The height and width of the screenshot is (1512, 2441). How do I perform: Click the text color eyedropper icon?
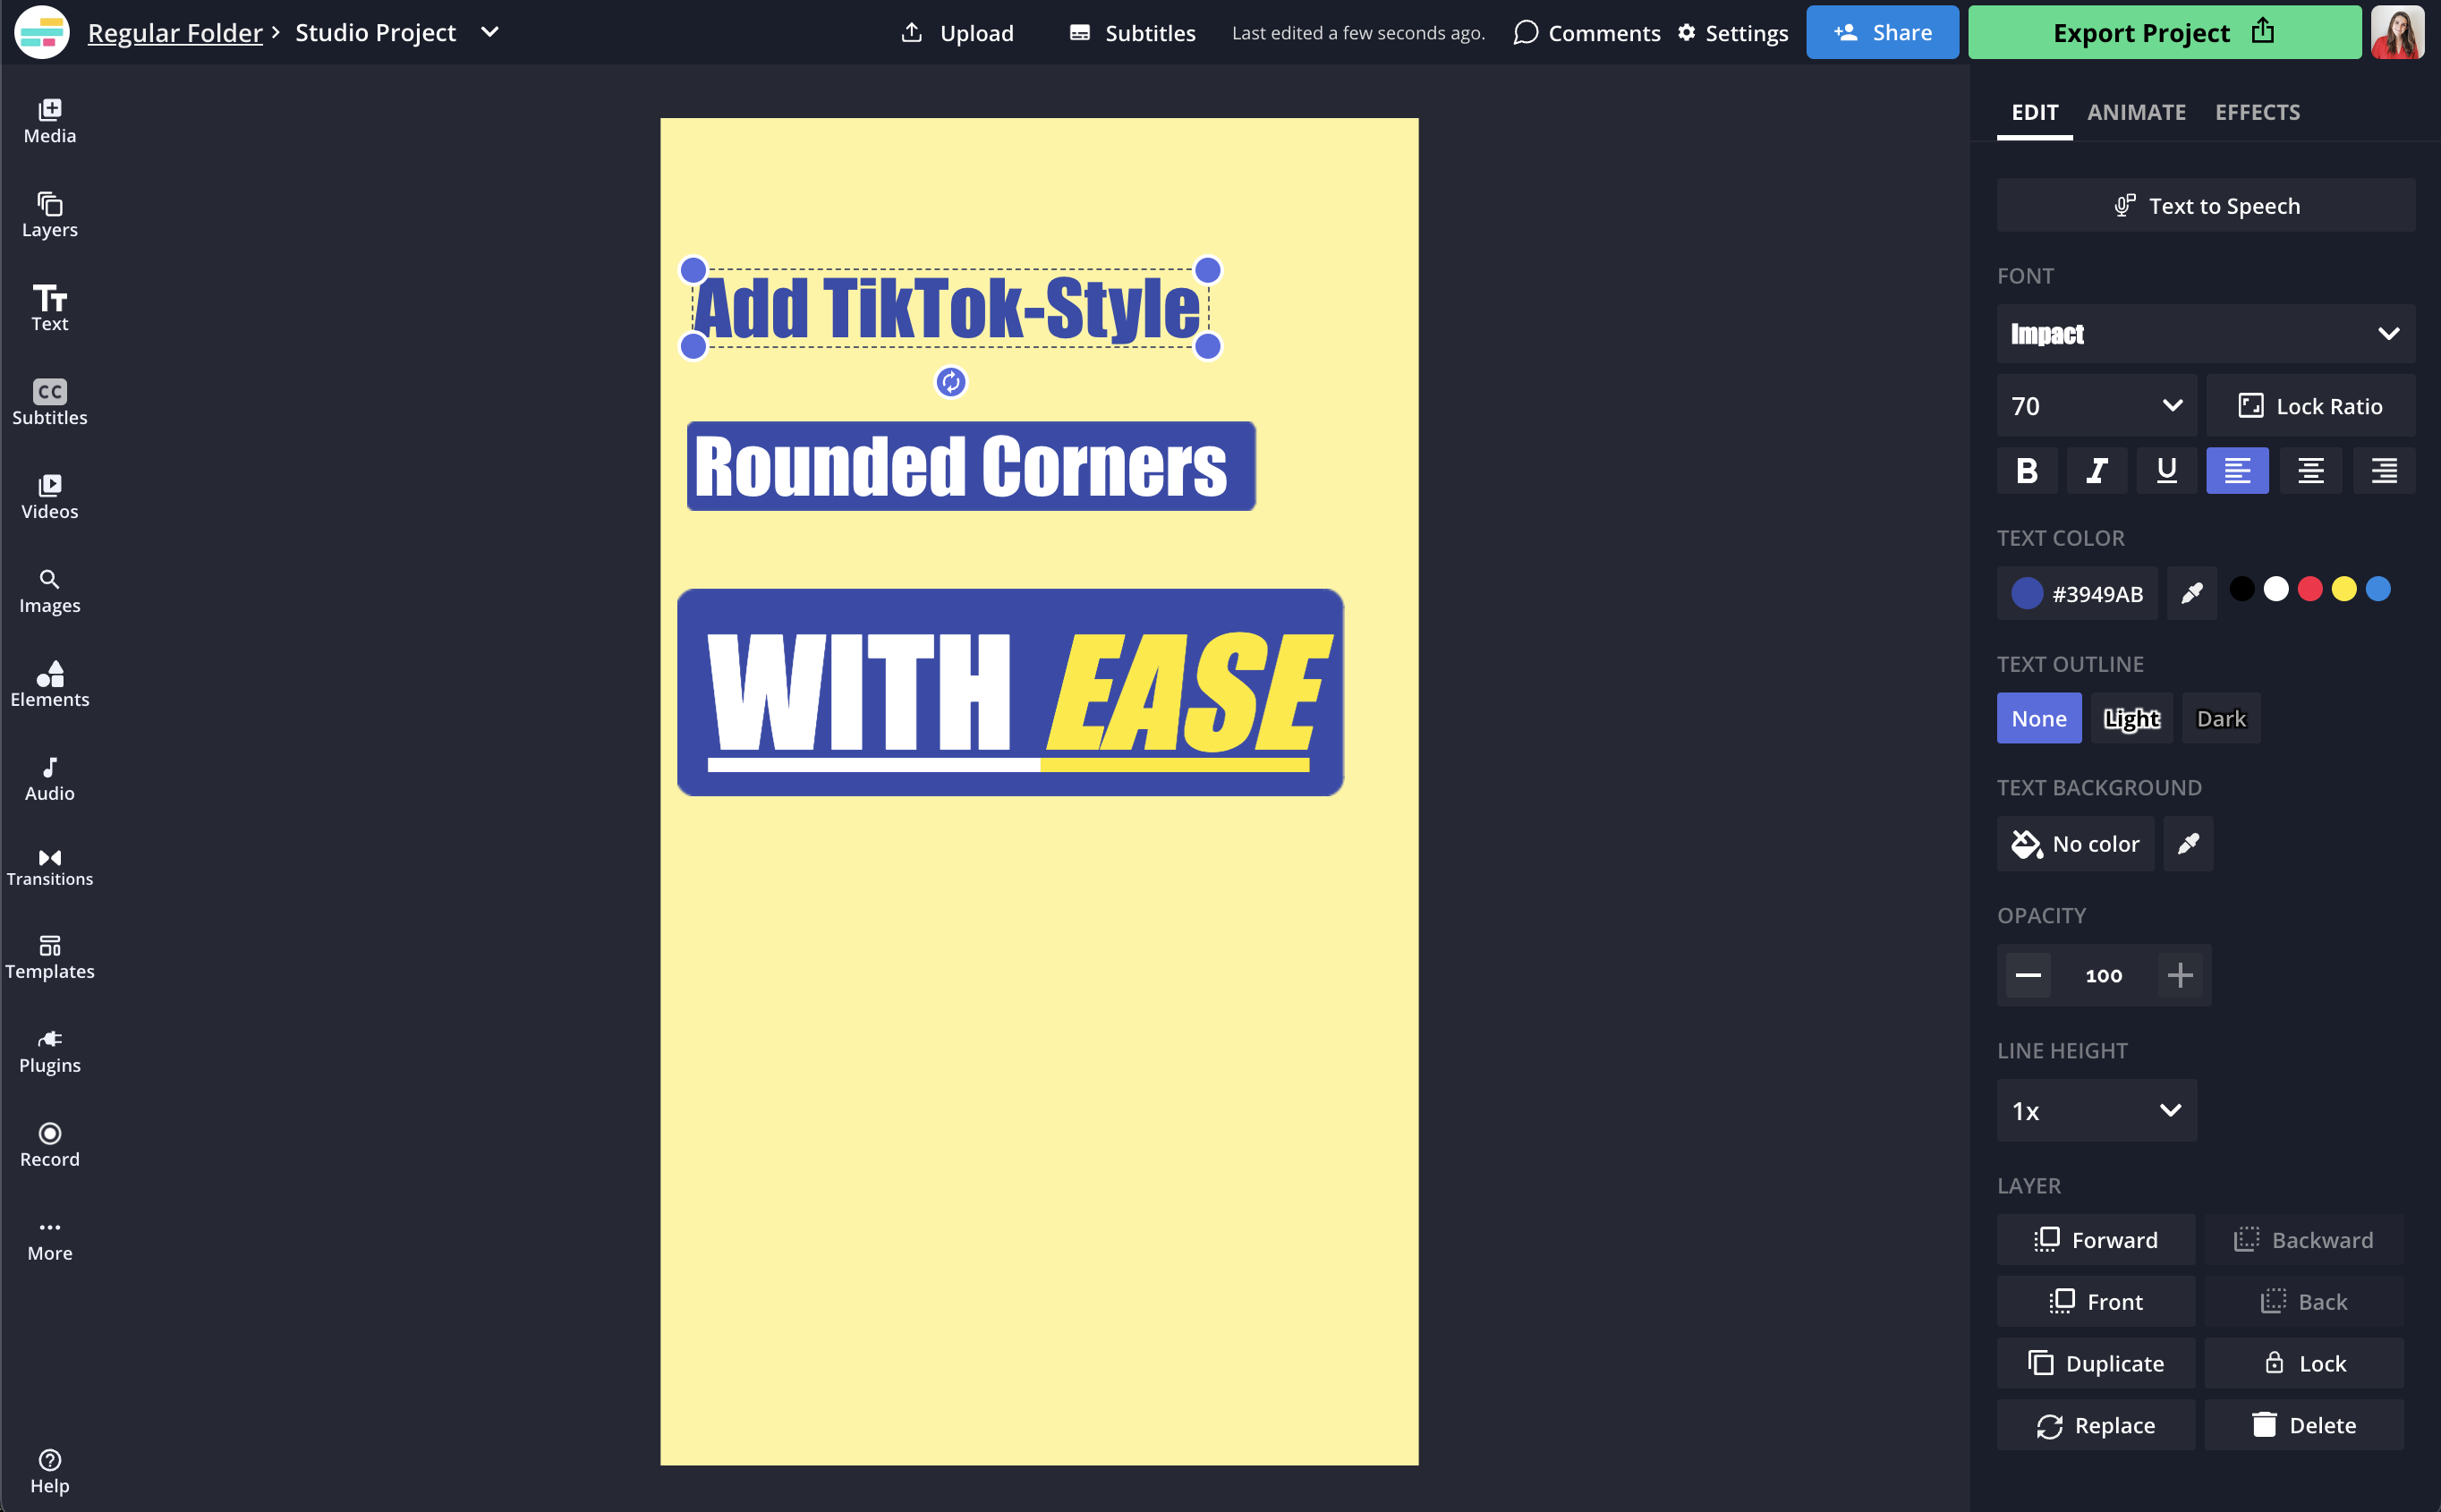(x=2191, y=593)
